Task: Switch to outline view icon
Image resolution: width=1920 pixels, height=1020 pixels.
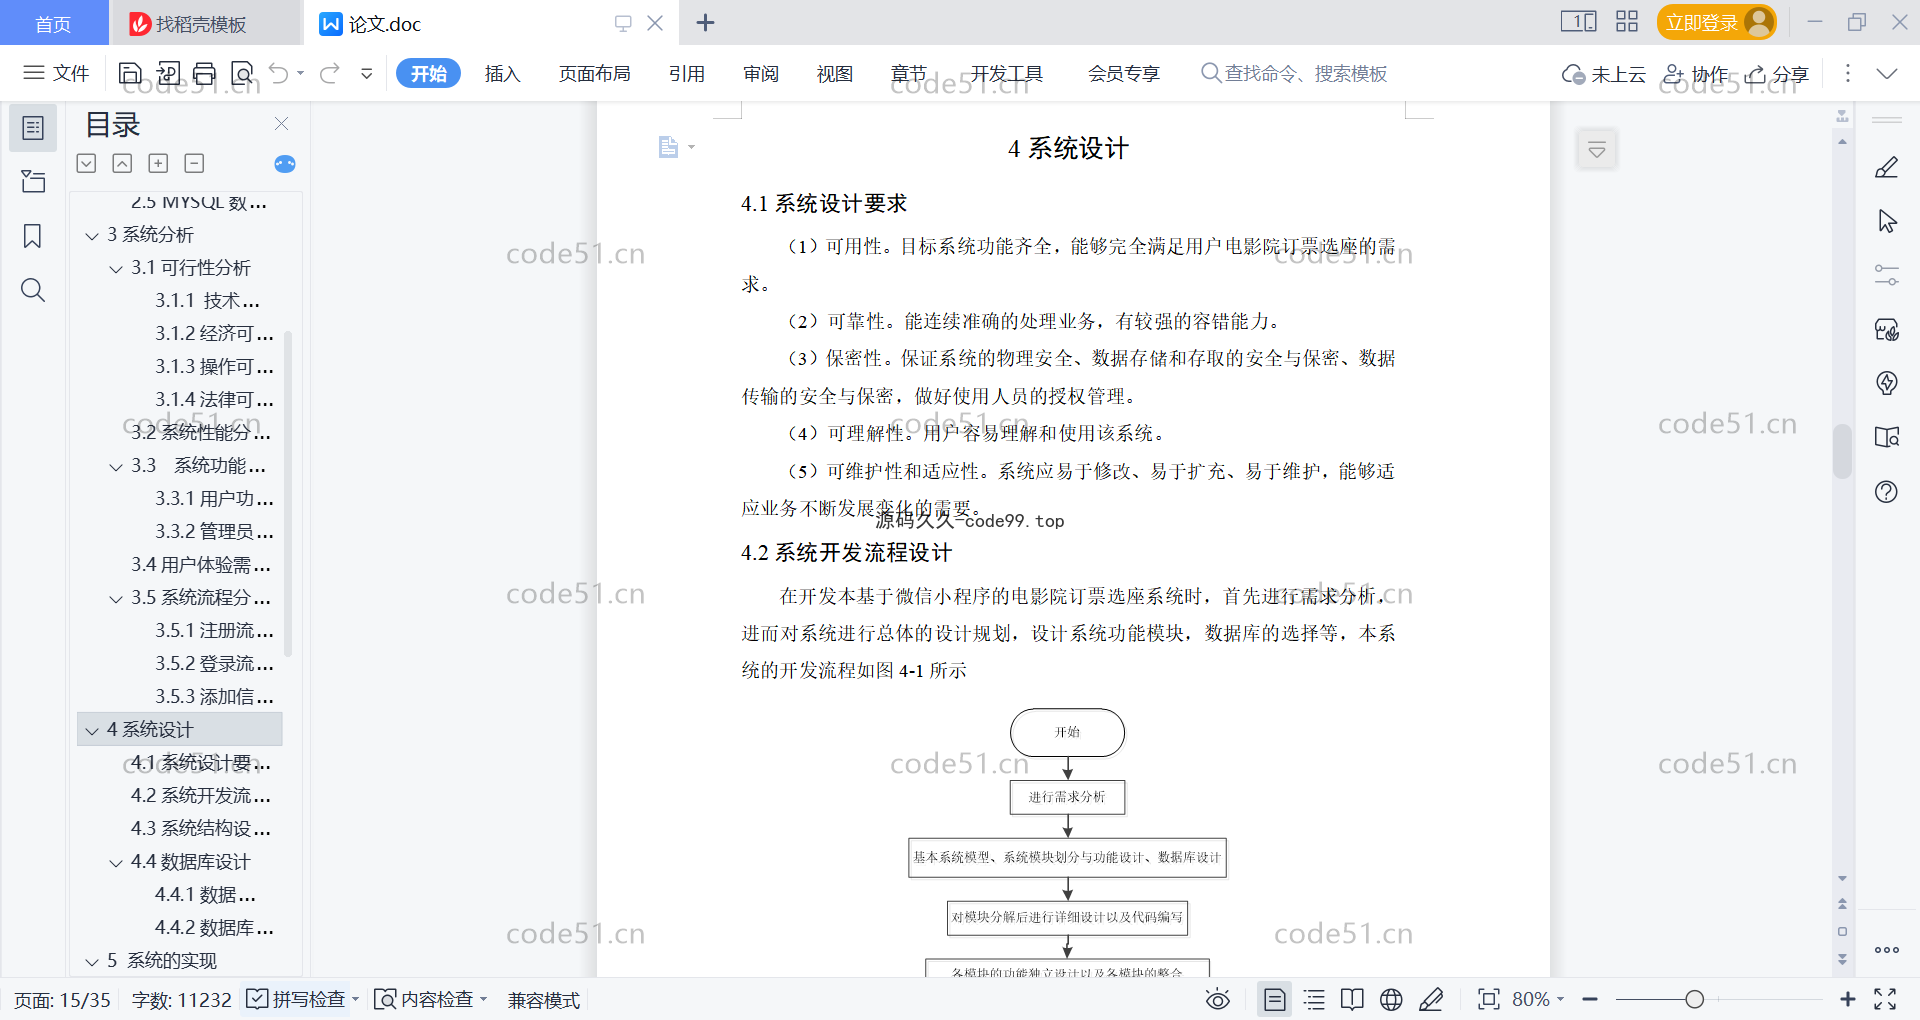Action: click(x=1314, y=999)
